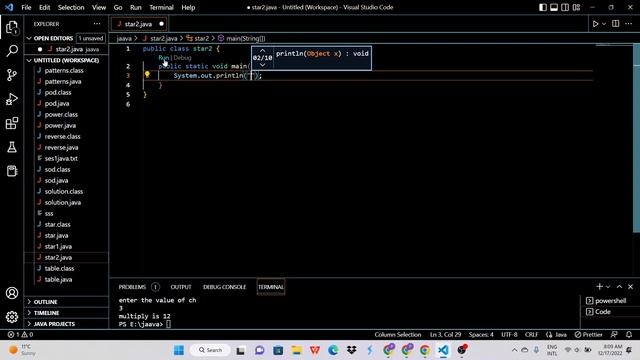Switch to the Output panel tab

[x=181, y=287]
